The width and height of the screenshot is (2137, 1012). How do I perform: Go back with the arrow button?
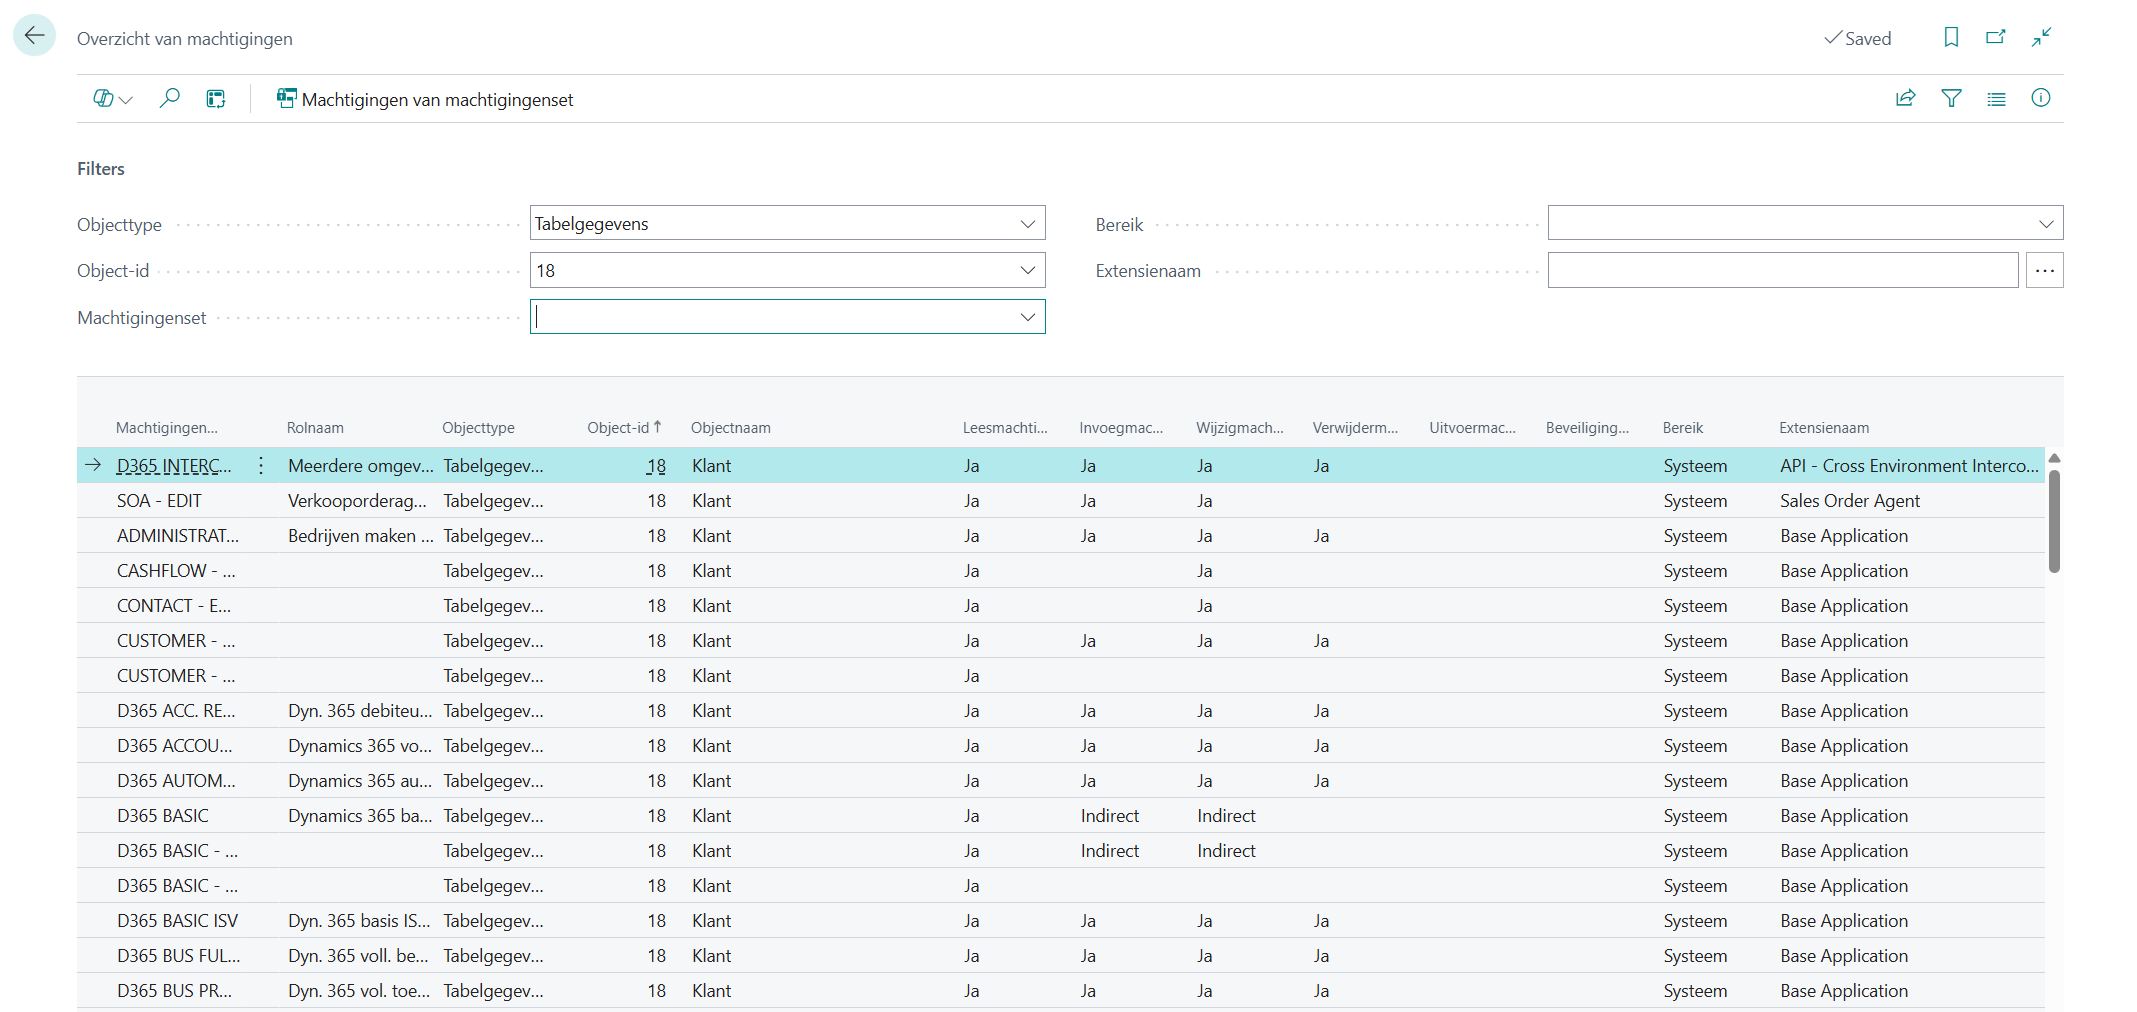click(34, 36)
